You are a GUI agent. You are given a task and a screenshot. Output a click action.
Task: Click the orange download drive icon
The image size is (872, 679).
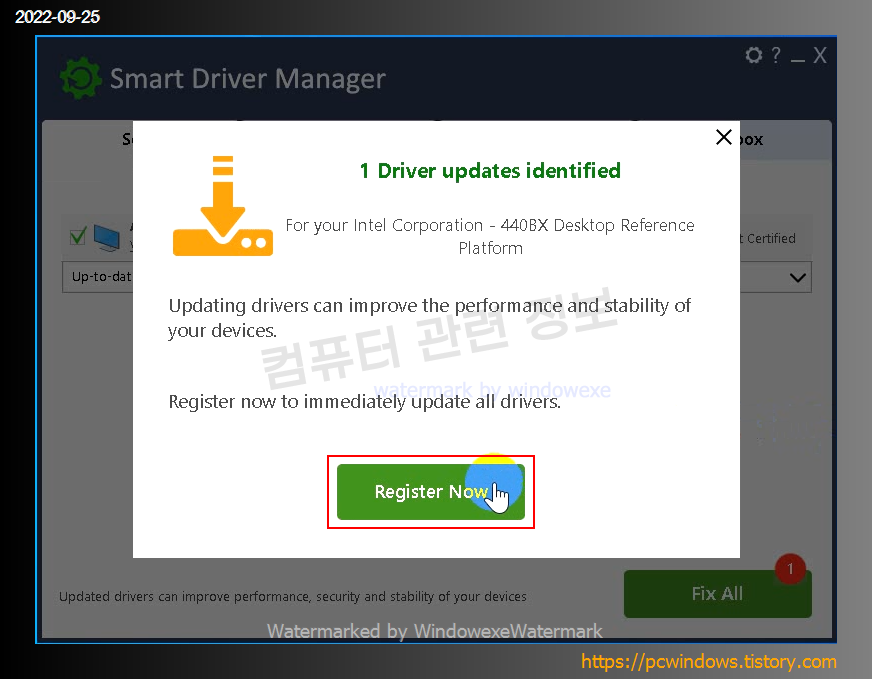tap(223, 206)
